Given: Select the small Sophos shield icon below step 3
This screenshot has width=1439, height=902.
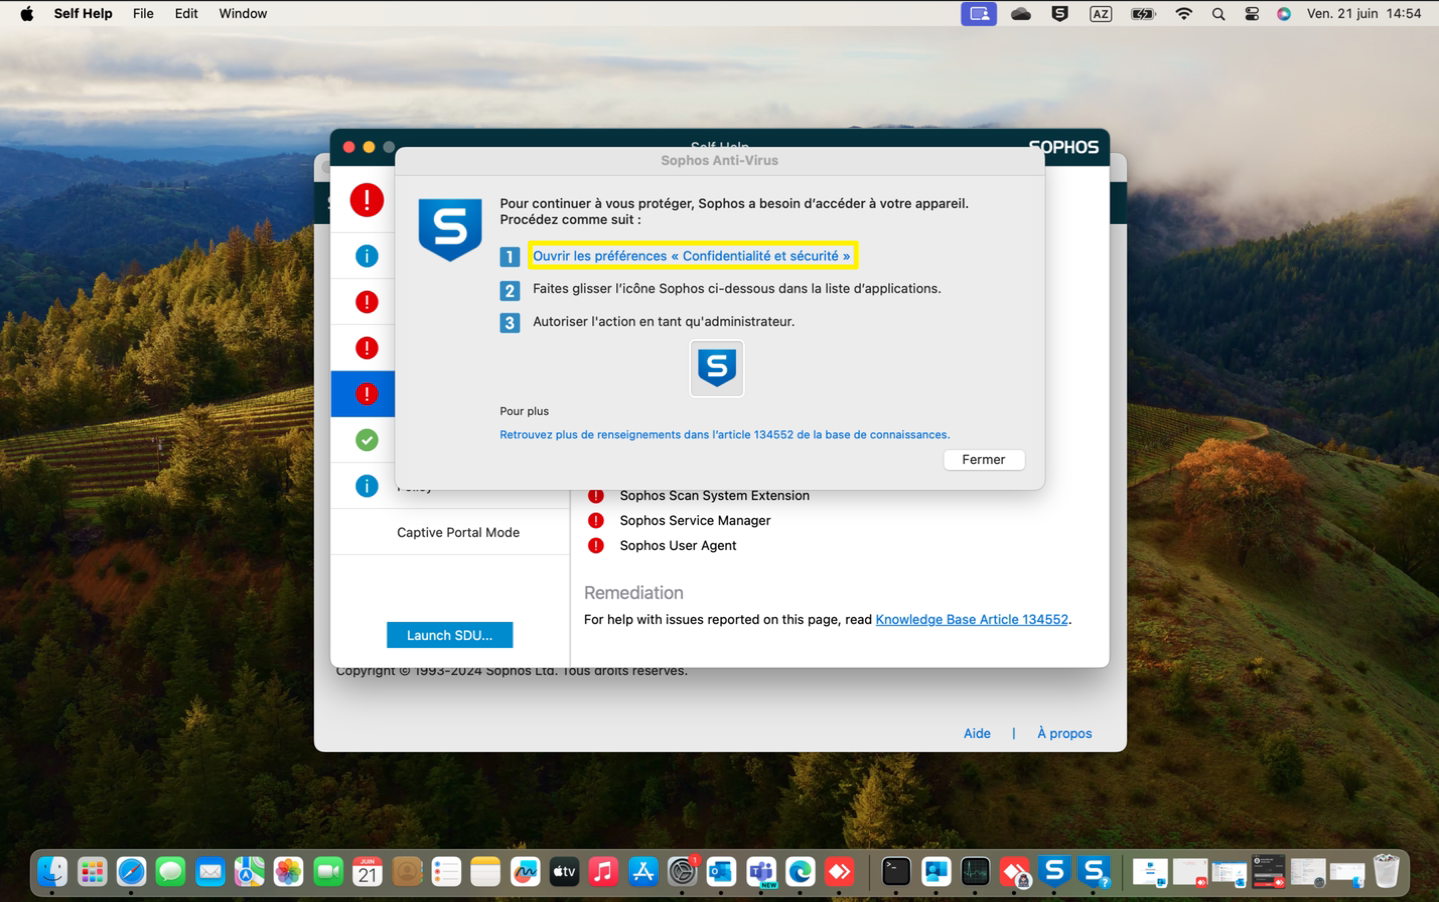Looking at the screenshot, I should [717, 368].
